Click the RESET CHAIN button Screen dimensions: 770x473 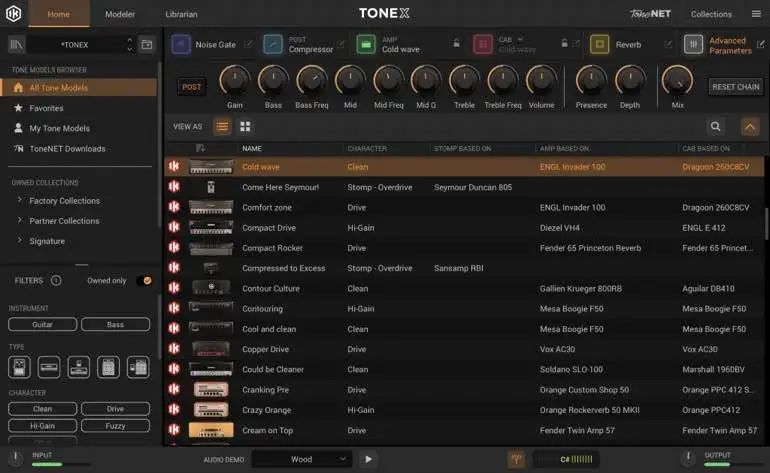click(x=736, y=87)
